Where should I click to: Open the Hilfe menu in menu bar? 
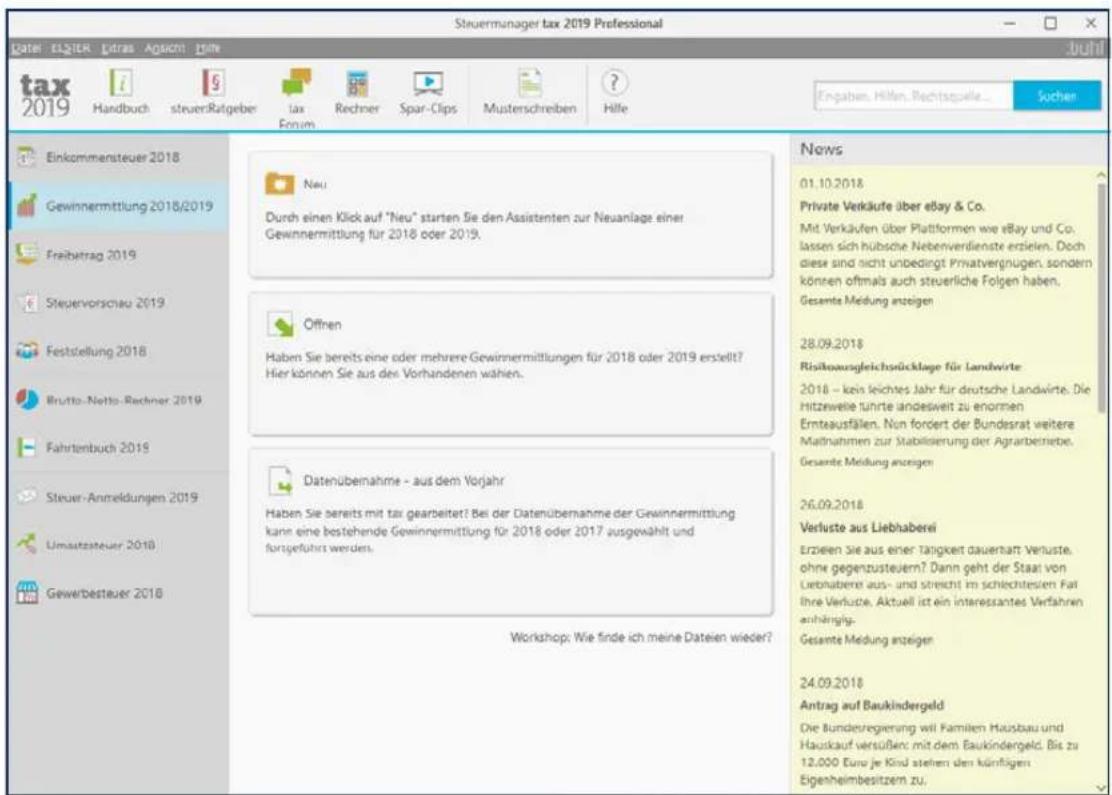coord(208,48)
